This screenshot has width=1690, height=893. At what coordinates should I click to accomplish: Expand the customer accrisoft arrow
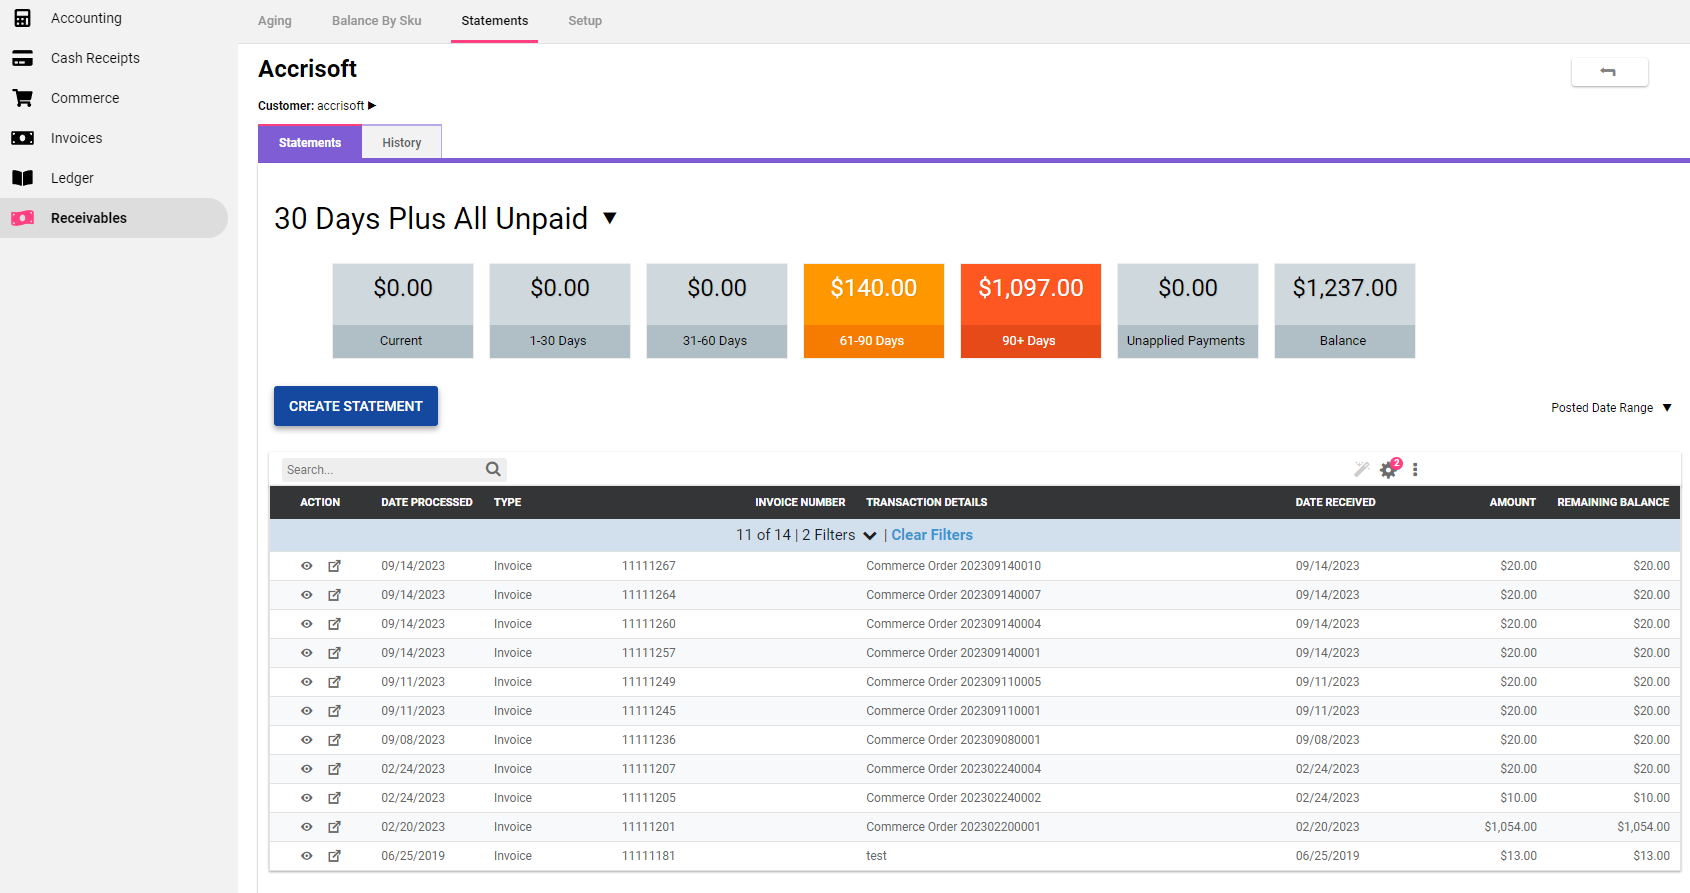(372, 105)
